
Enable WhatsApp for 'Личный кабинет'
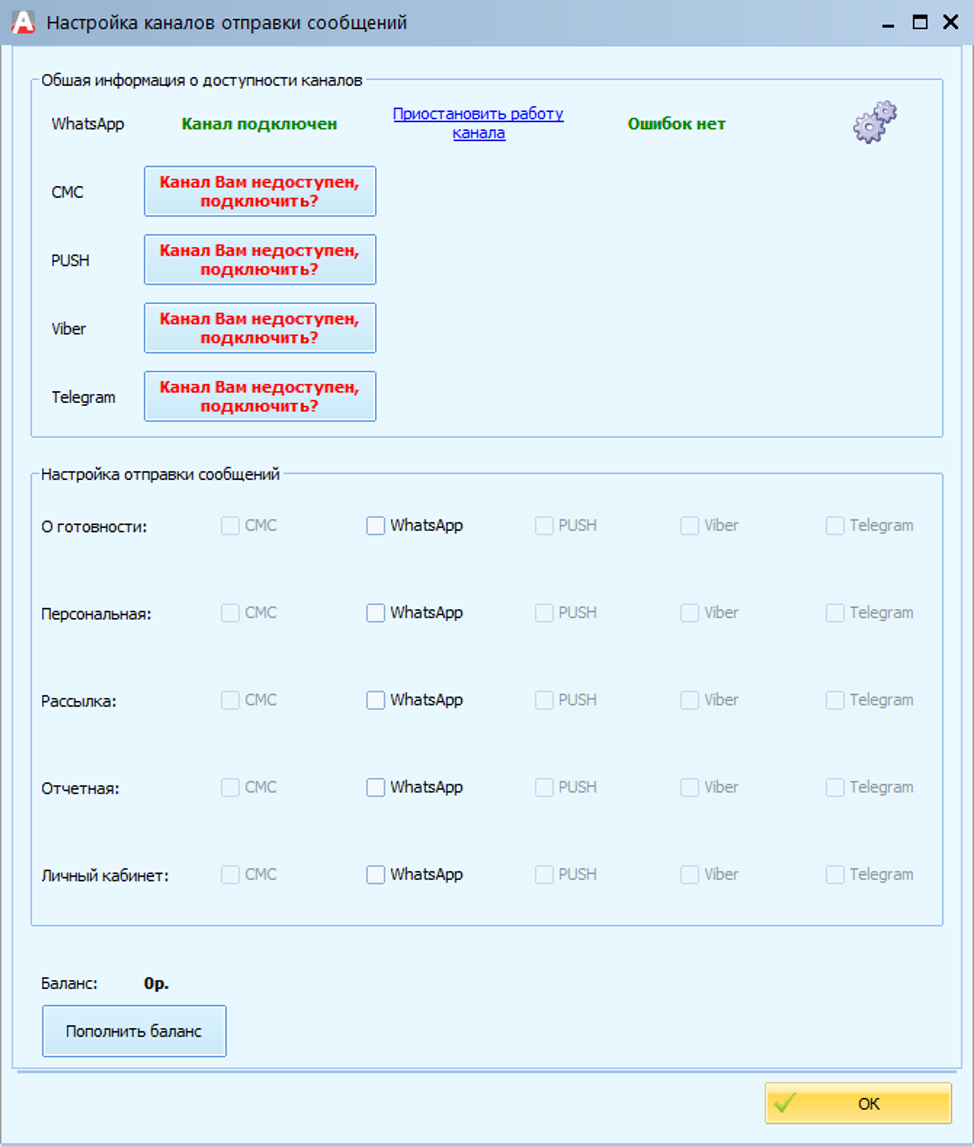point(376,874)
